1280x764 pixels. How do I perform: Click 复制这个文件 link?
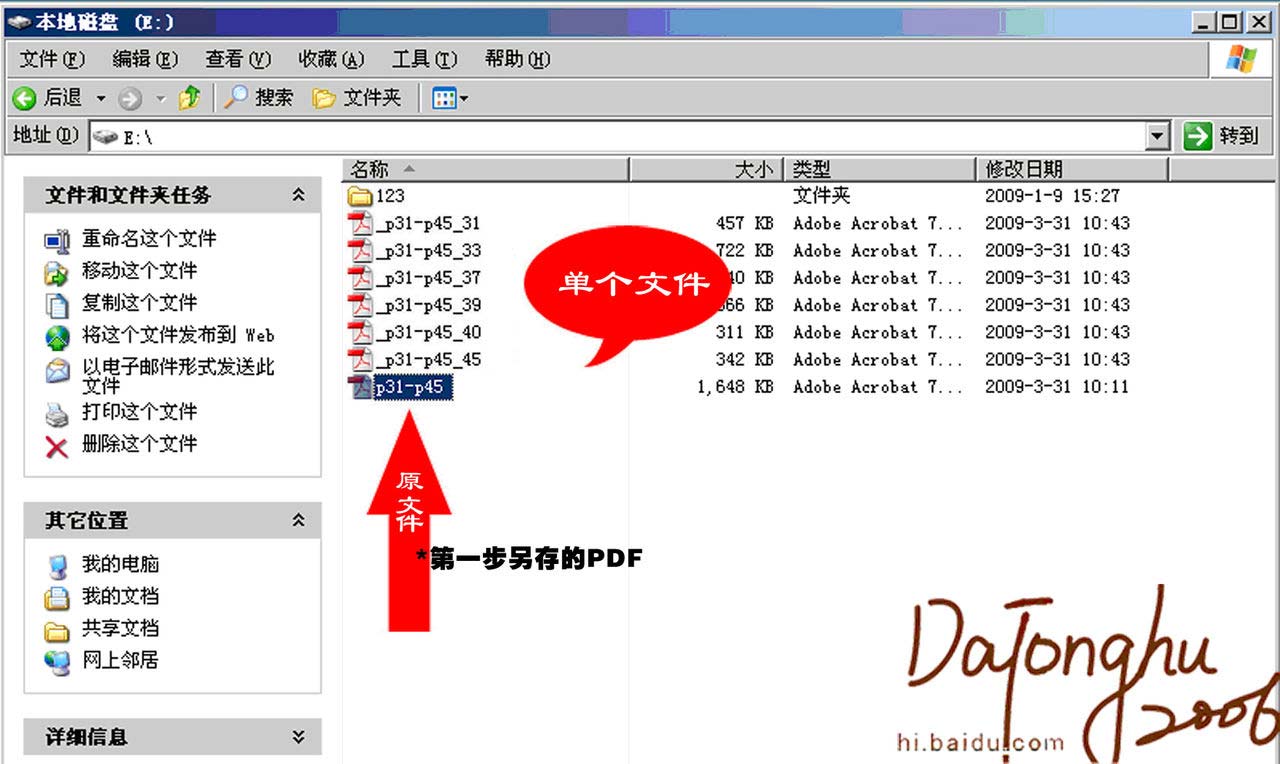coord(139,303)
